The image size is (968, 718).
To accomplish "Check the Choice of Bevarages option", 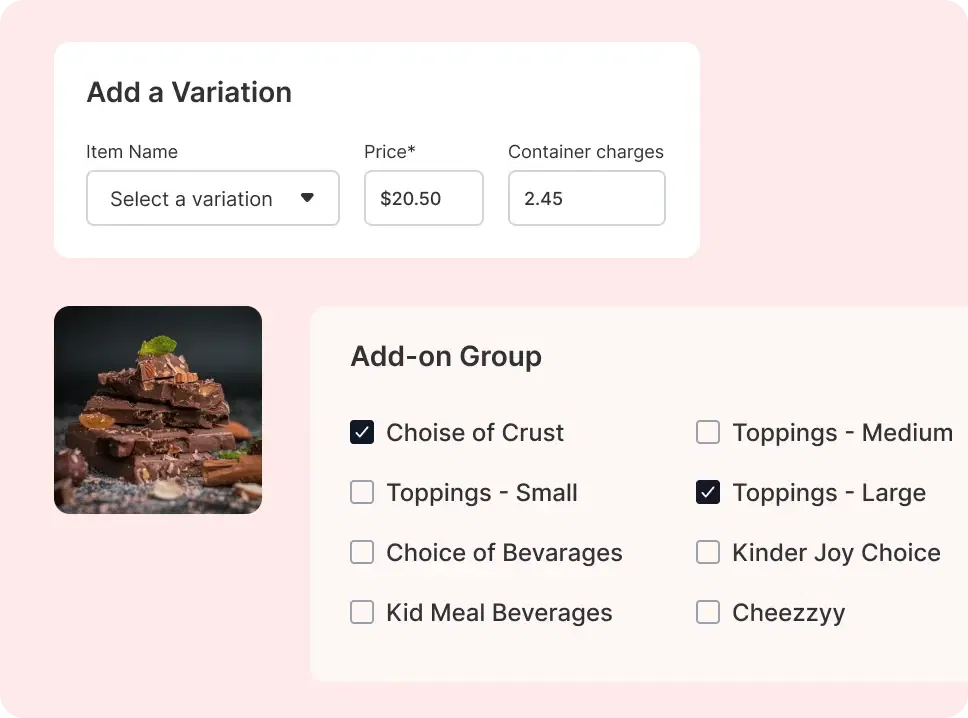I will 362,552.
